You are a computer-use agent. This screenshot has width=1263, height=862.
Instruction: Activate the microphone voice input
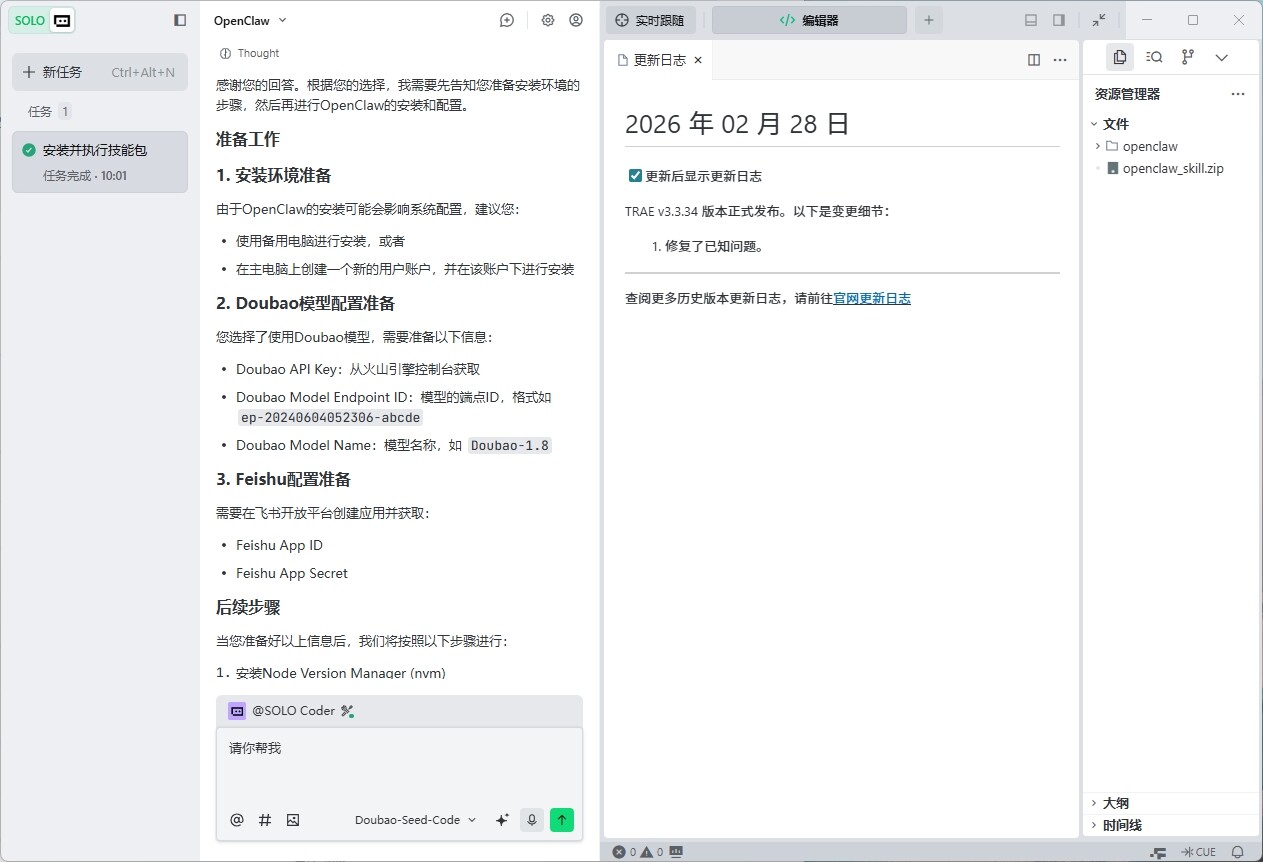click(532, 820)
